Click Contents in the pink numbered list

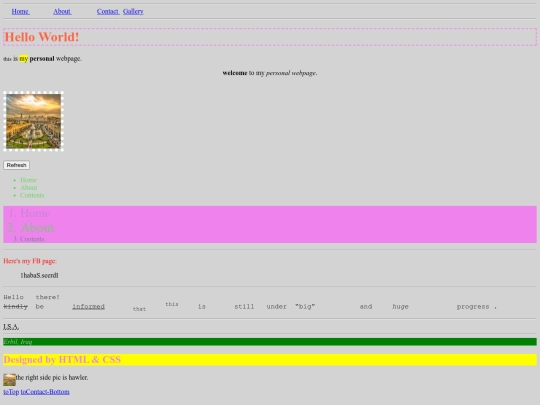pos(32,239)
